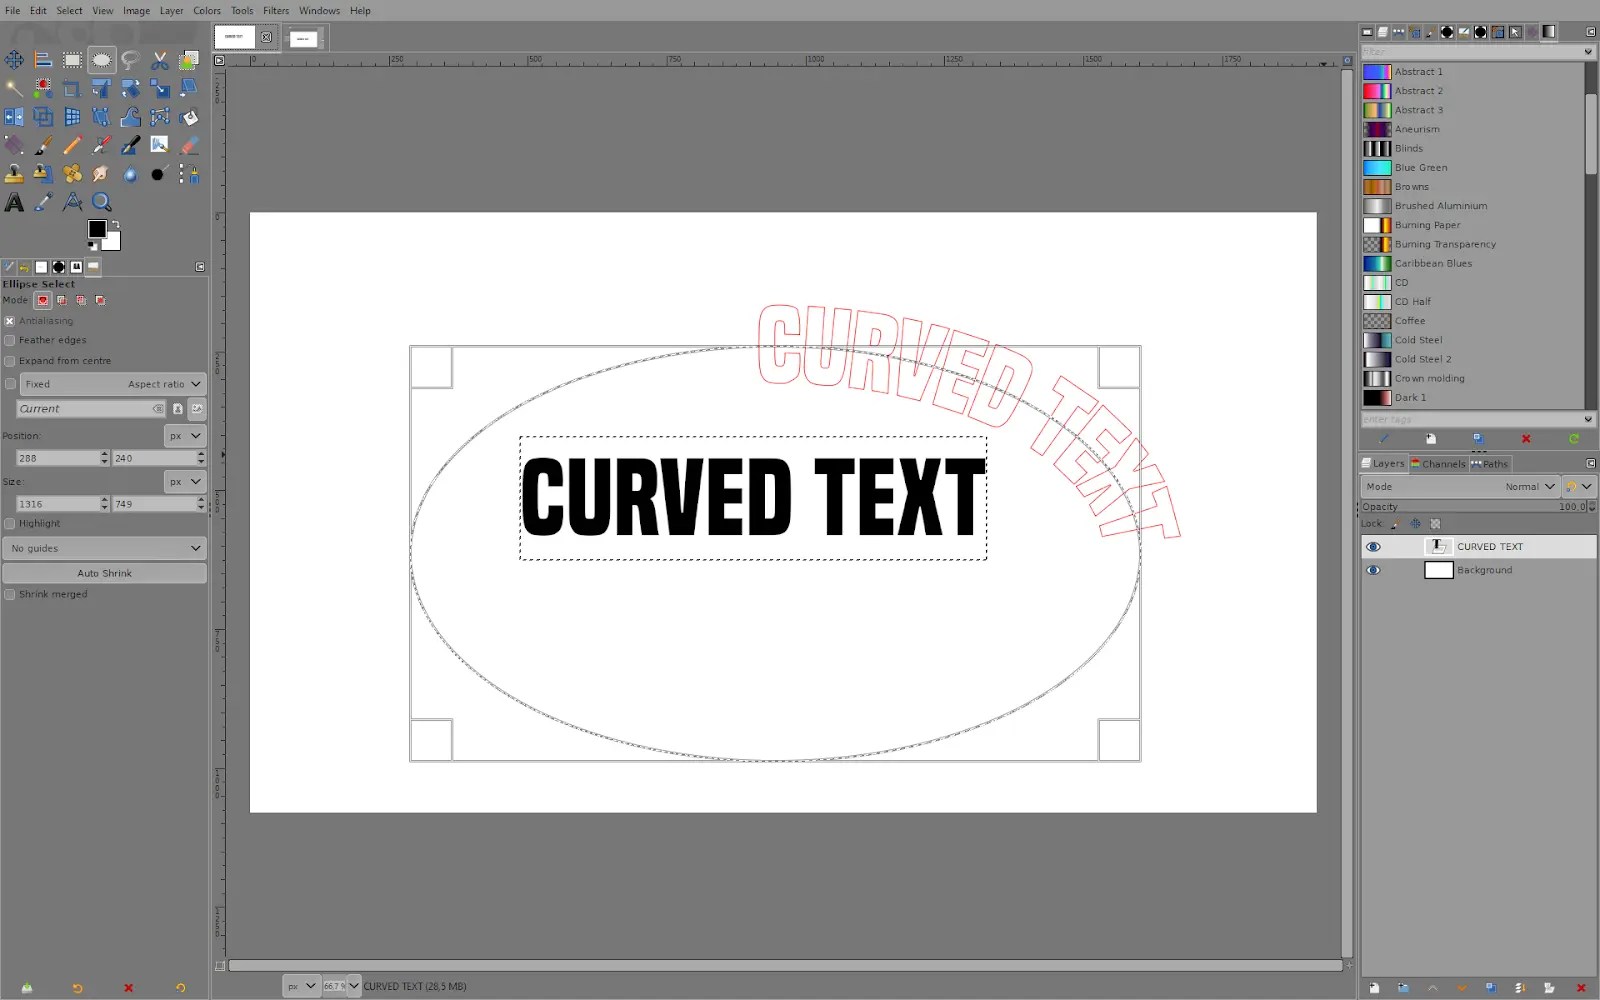
Task: Enable the Feather edges checkbox
Action: coord(9,340)
